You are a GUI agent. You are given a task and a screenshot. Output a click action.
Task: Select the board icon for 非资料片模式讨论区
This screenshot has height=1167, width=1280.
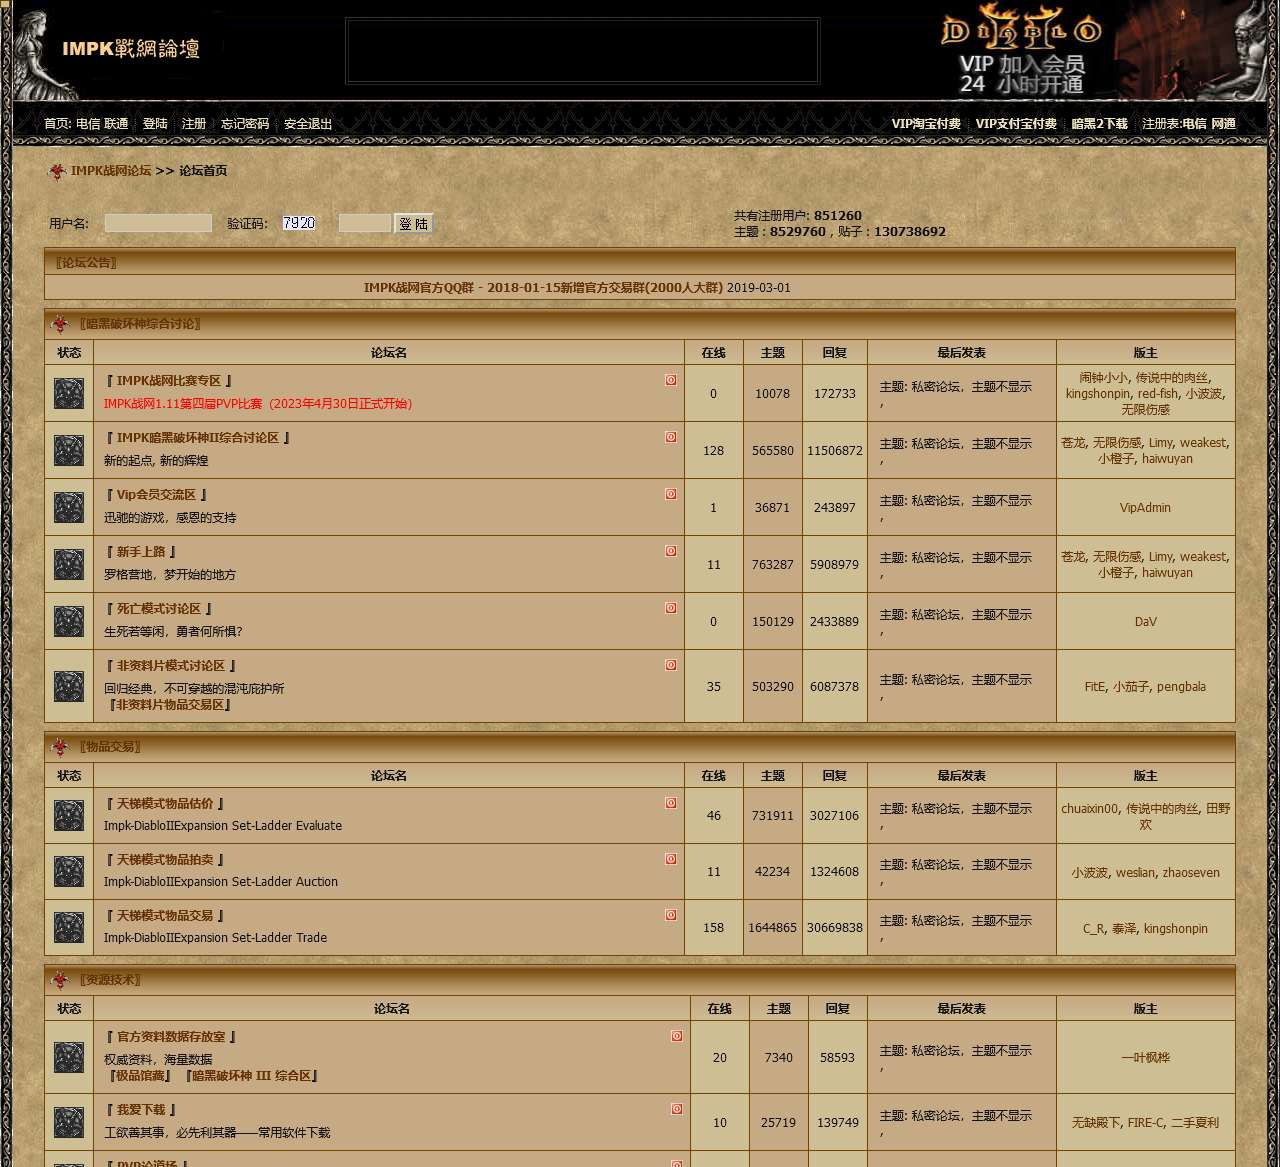tap(68, 687)
